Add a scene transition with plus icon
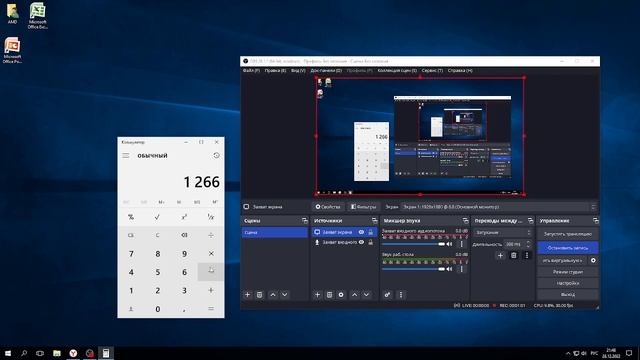Screen dimensions: 640x360 [500, 256]
